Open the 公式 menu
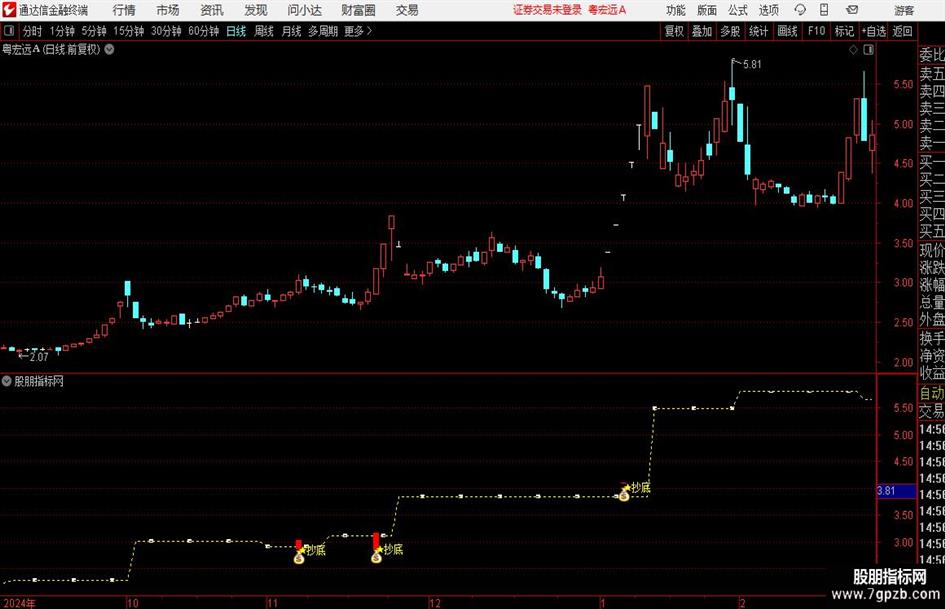The height and width of the screenshot is (609, 945). pyautogui.click(x=738, y=10)
